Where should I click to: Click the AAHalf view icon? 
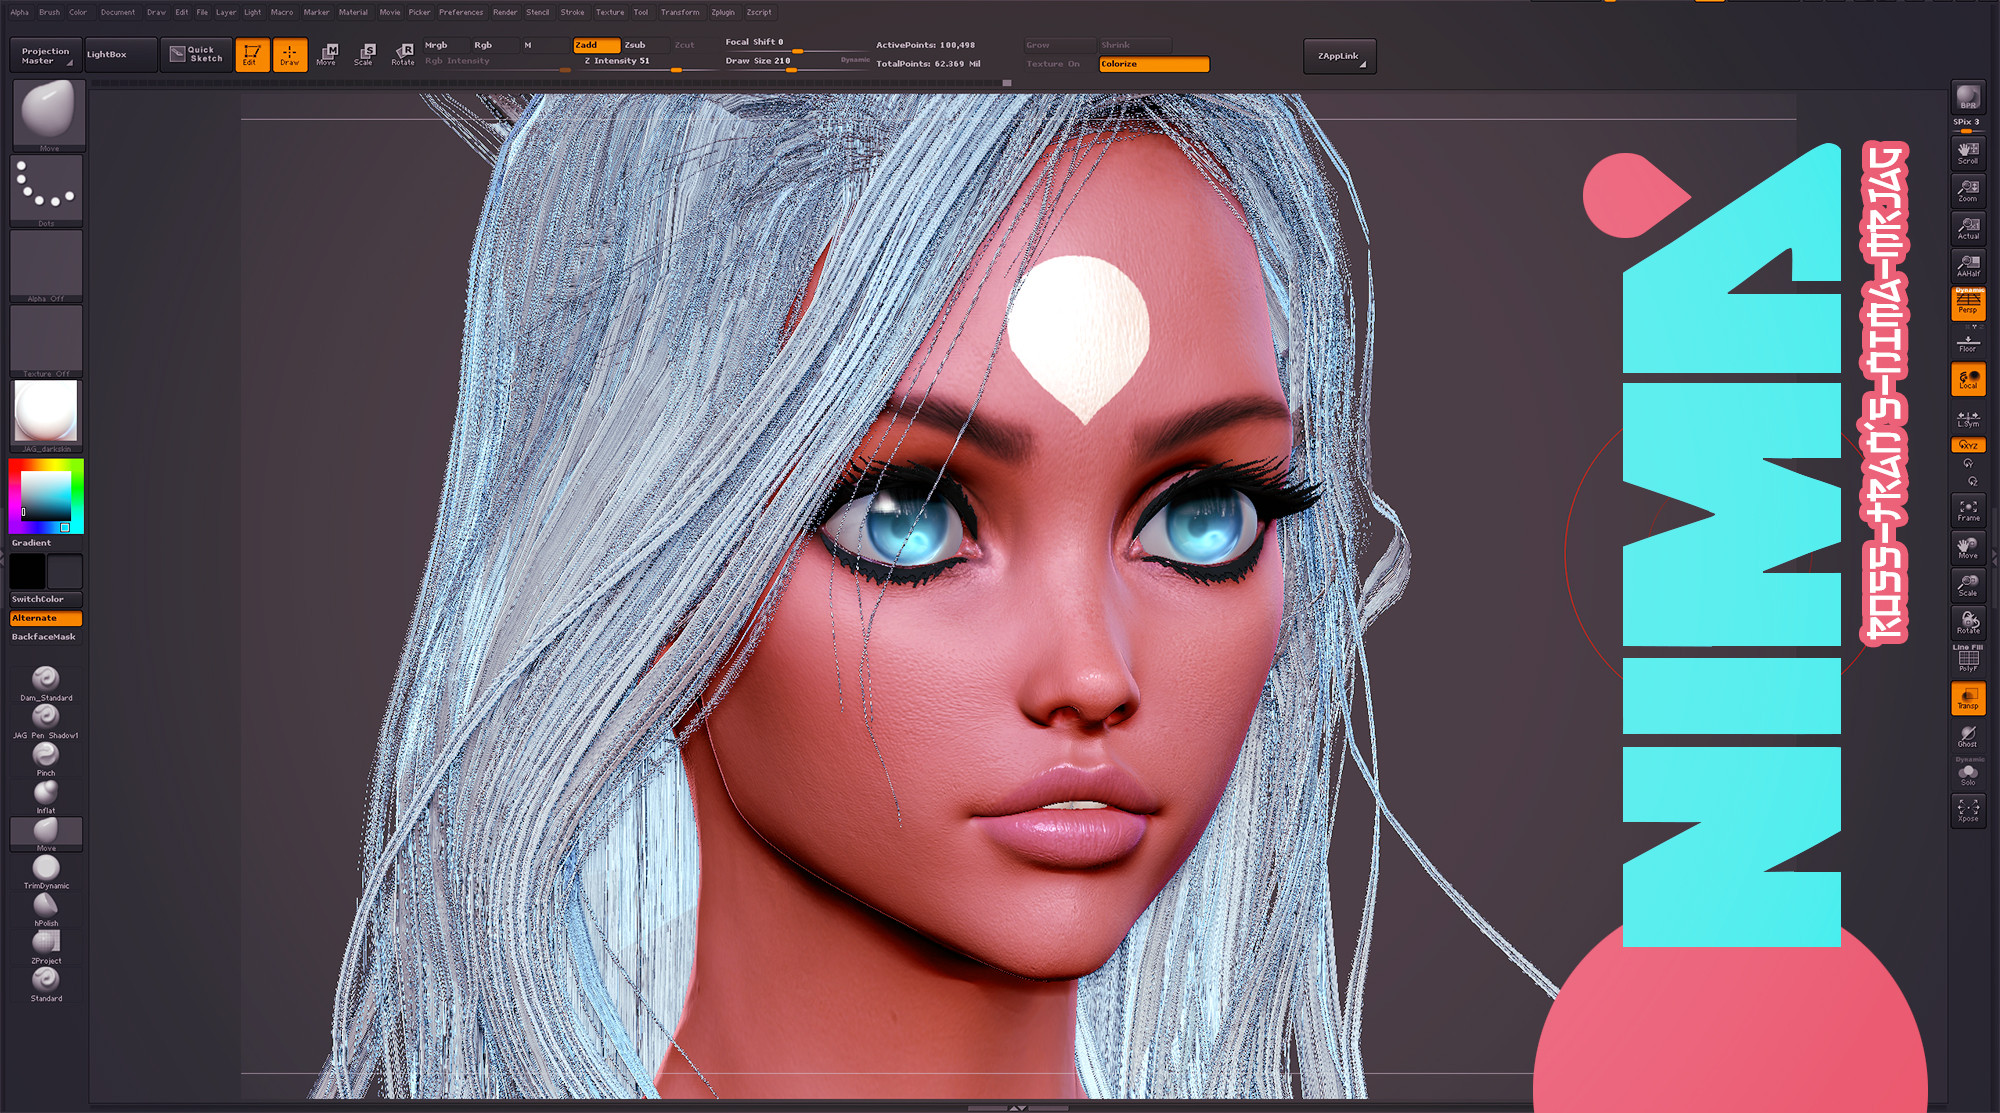pyautogui.click(x=1967, y=265)
